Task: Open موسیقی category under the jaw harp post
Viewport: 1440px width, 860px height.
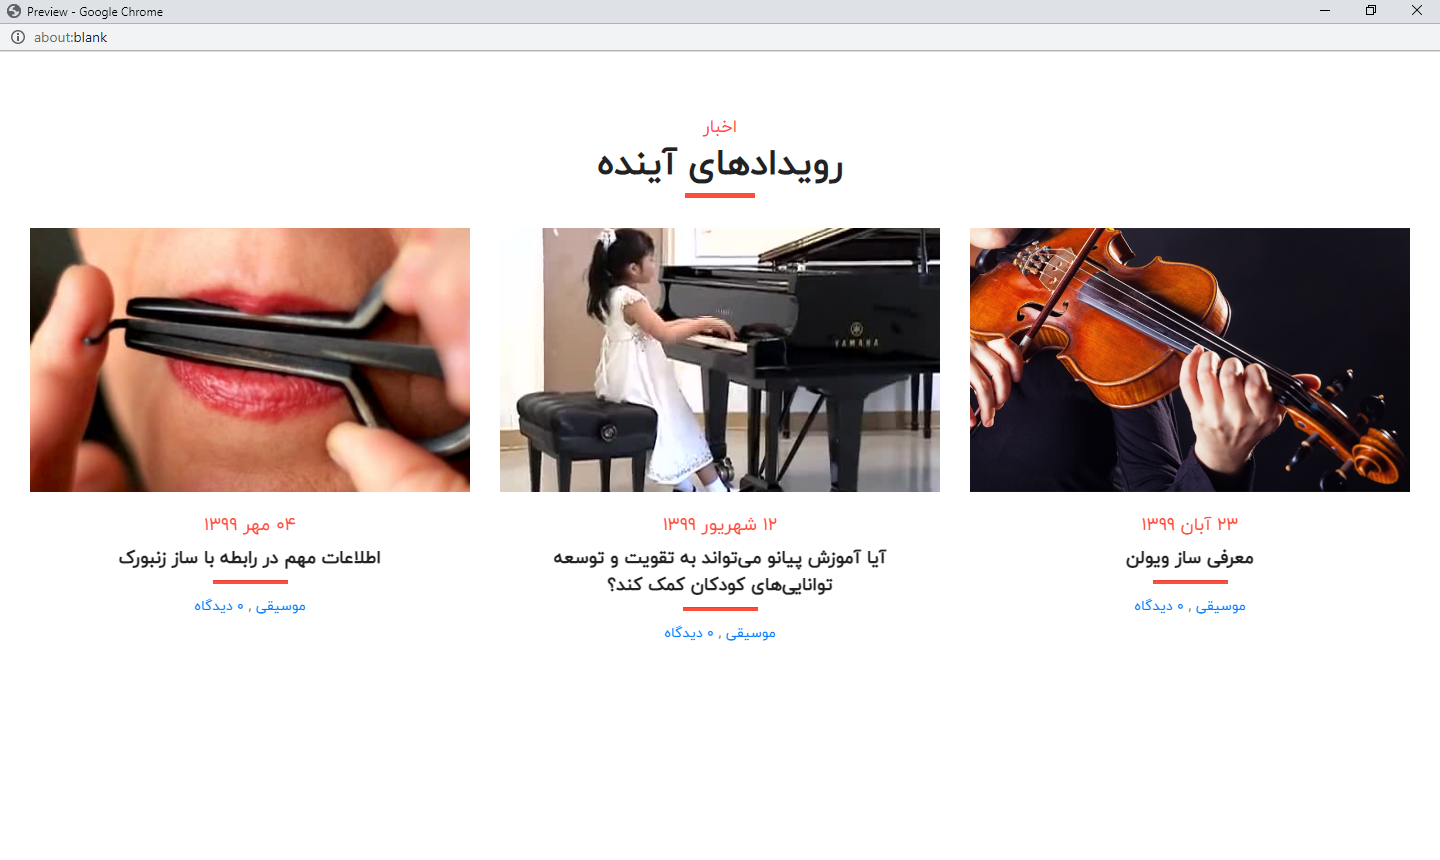Action: coord(281,606)
